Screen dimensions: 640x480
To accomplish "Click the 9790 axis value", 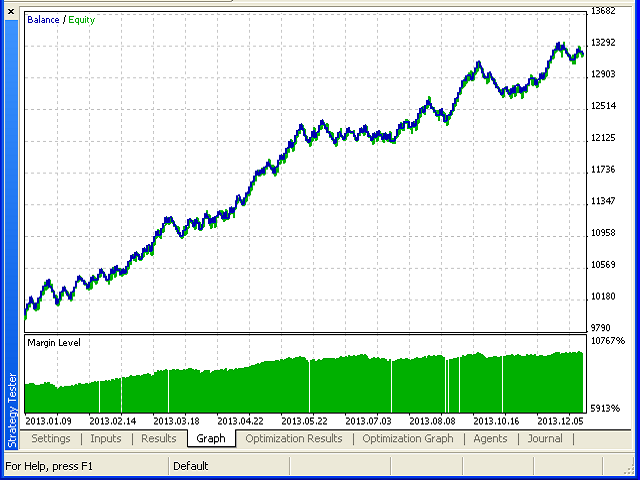I will click(600, 328).
